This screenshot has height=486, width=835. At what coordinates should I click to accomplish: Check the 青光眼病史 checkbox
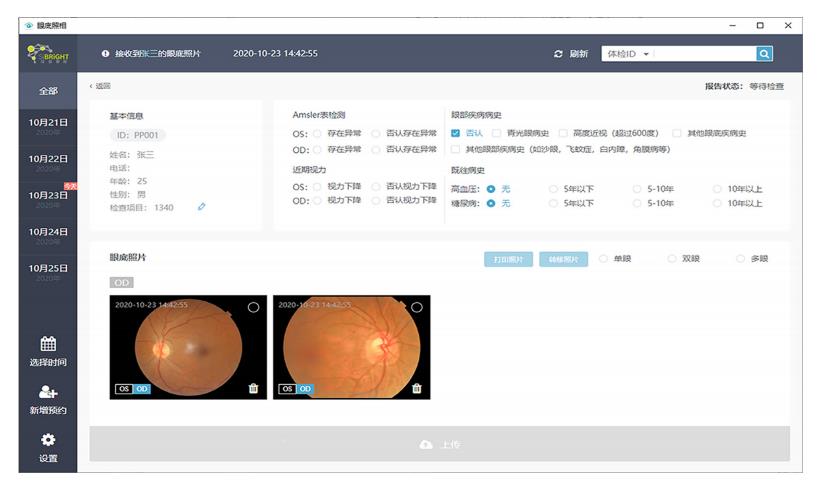498,133
